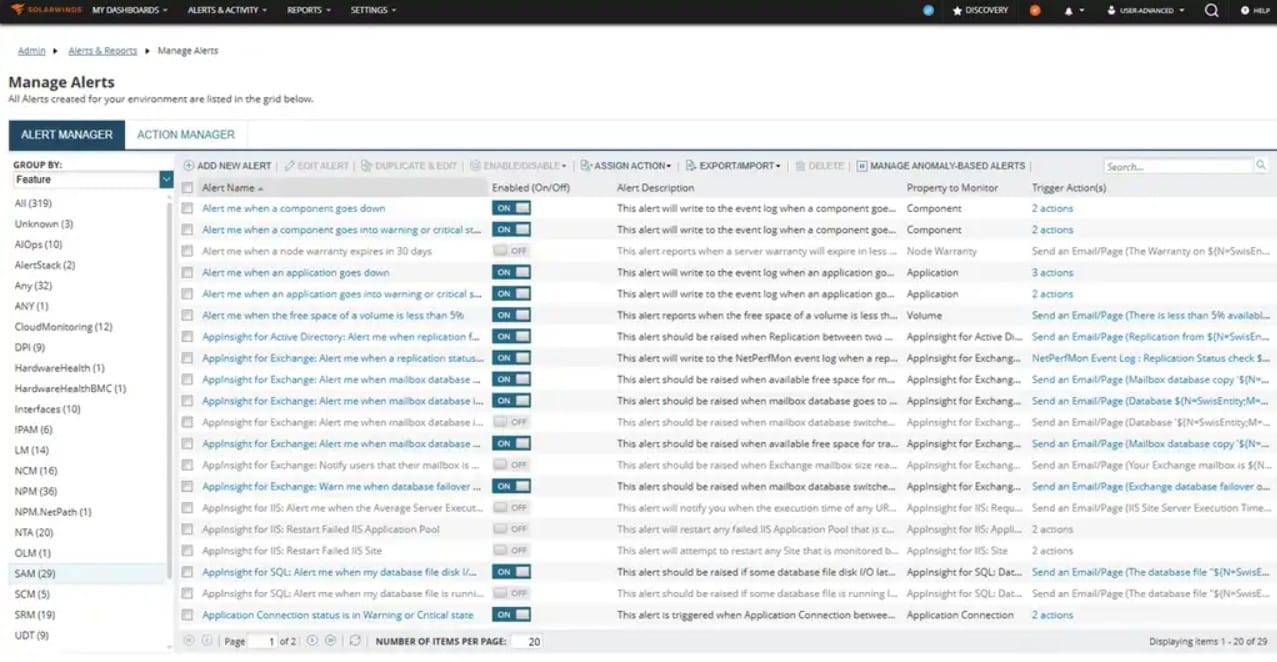The height and width of the screenshot is (662, 1277).
Task: Go to previous page of alerts
Action: [207, 640]
